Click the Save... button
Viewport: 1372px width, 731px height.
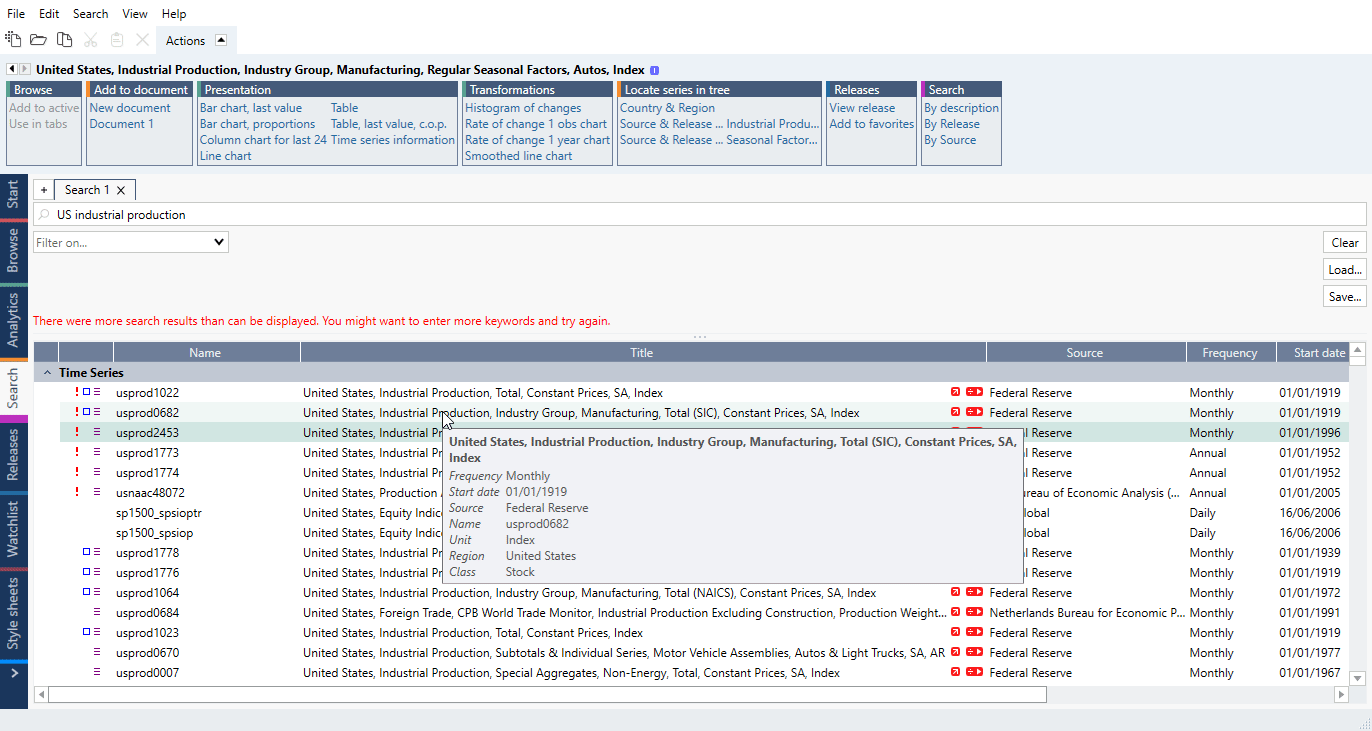(x=1345, y=296)
